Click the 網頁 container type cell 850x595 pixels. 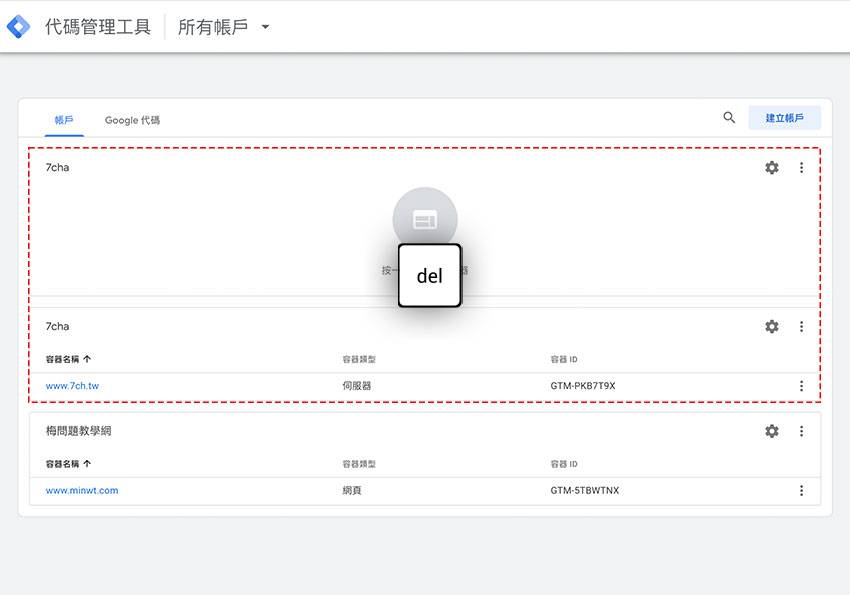coord(352,490)
